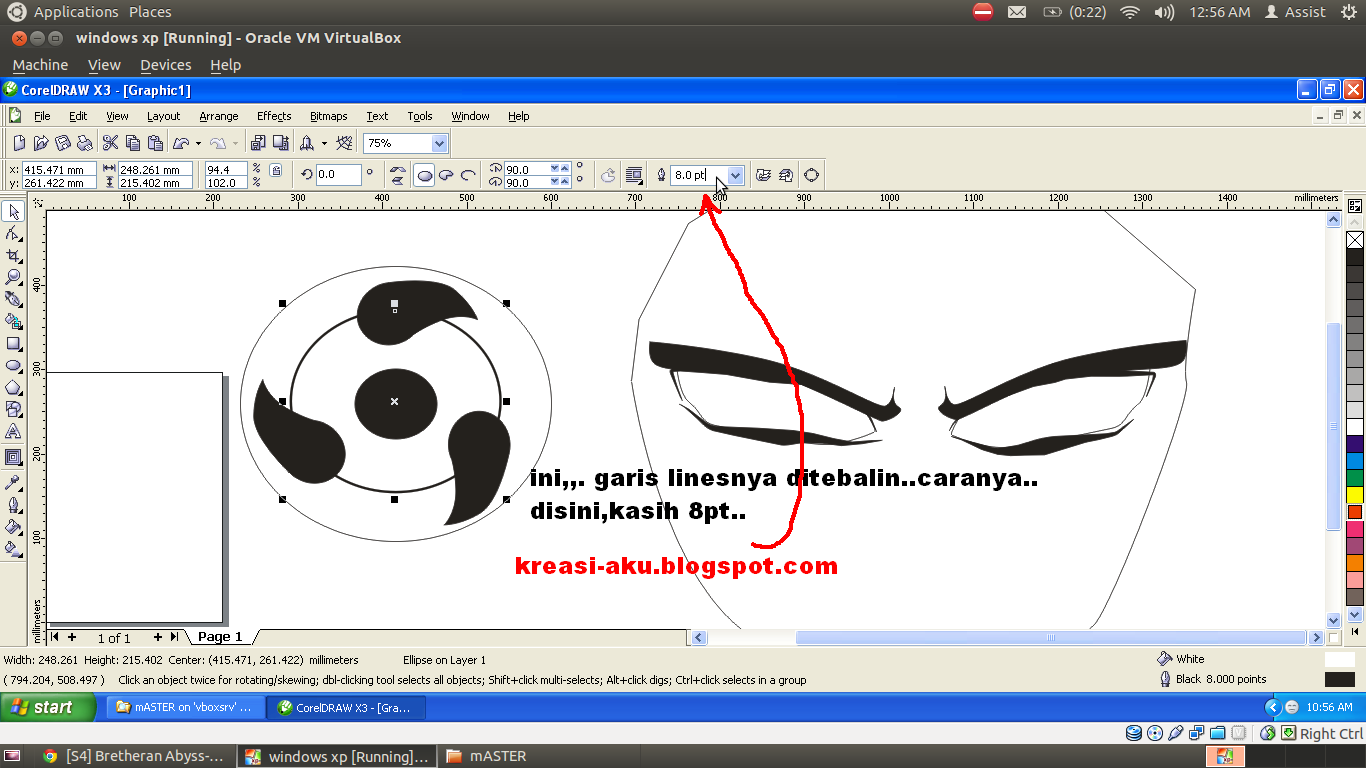Image resolution: width=1366 pixels, height=768 pixels.
Task: Open the outline width dropdown arrow
Action: [x=736, y=175]
